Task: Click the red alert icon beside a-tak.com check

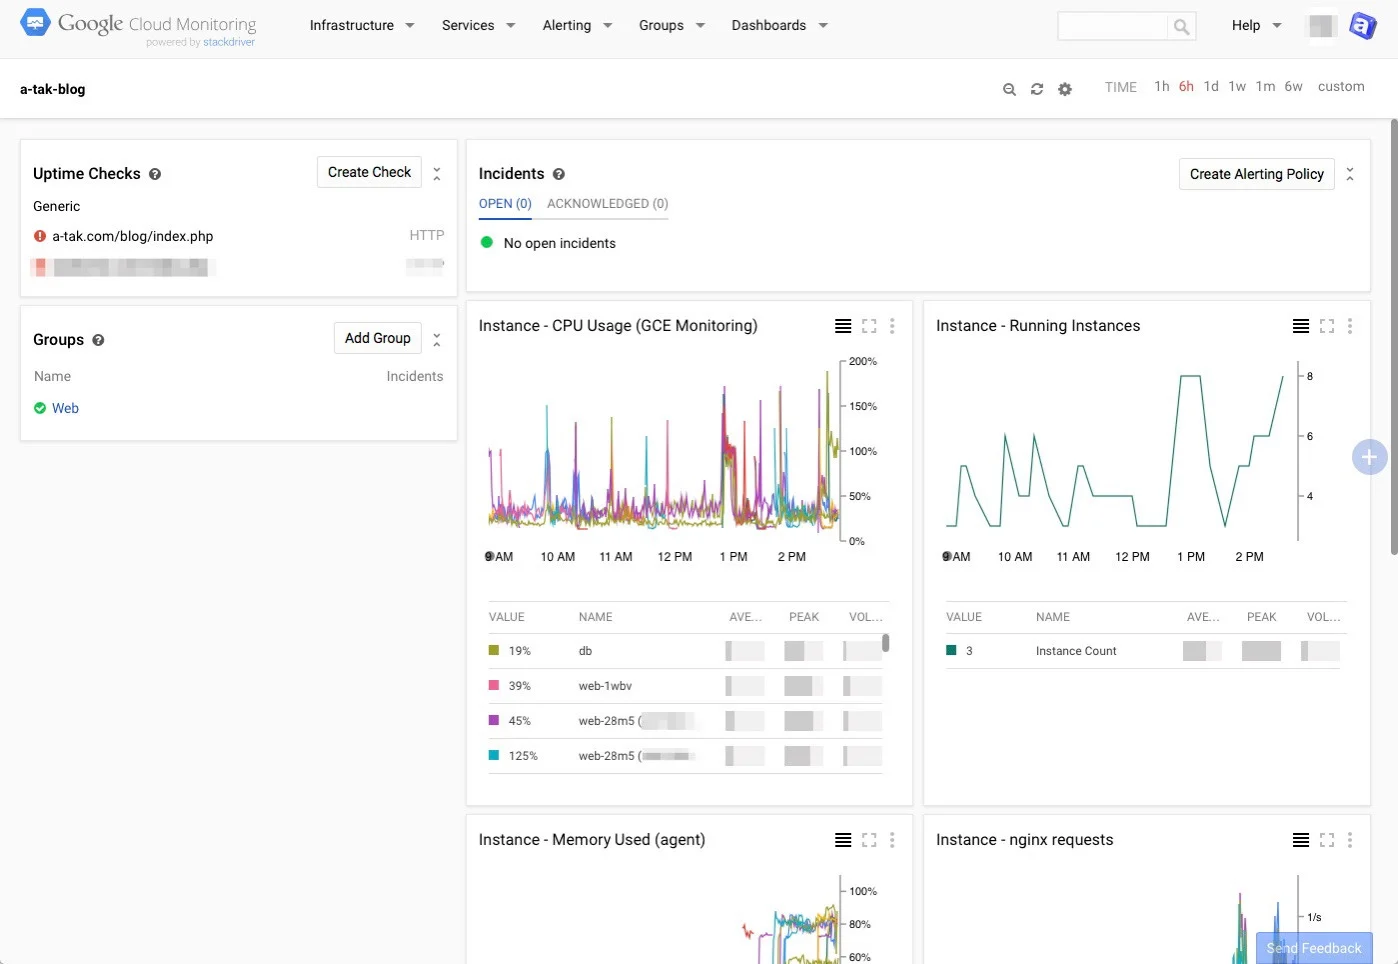Action: click(x=40, y=237)
